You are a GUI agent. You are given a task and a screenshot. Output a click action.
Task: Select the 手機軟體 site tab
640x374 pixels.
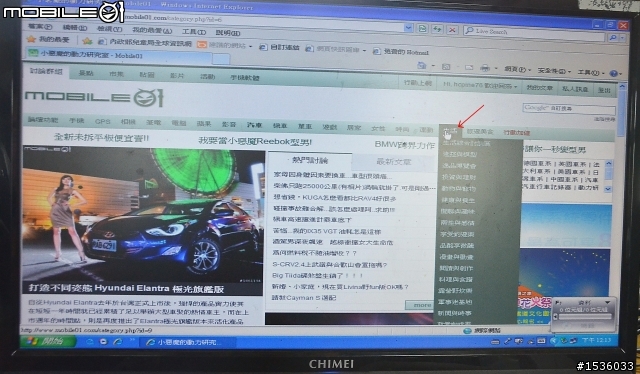(244, 77)
